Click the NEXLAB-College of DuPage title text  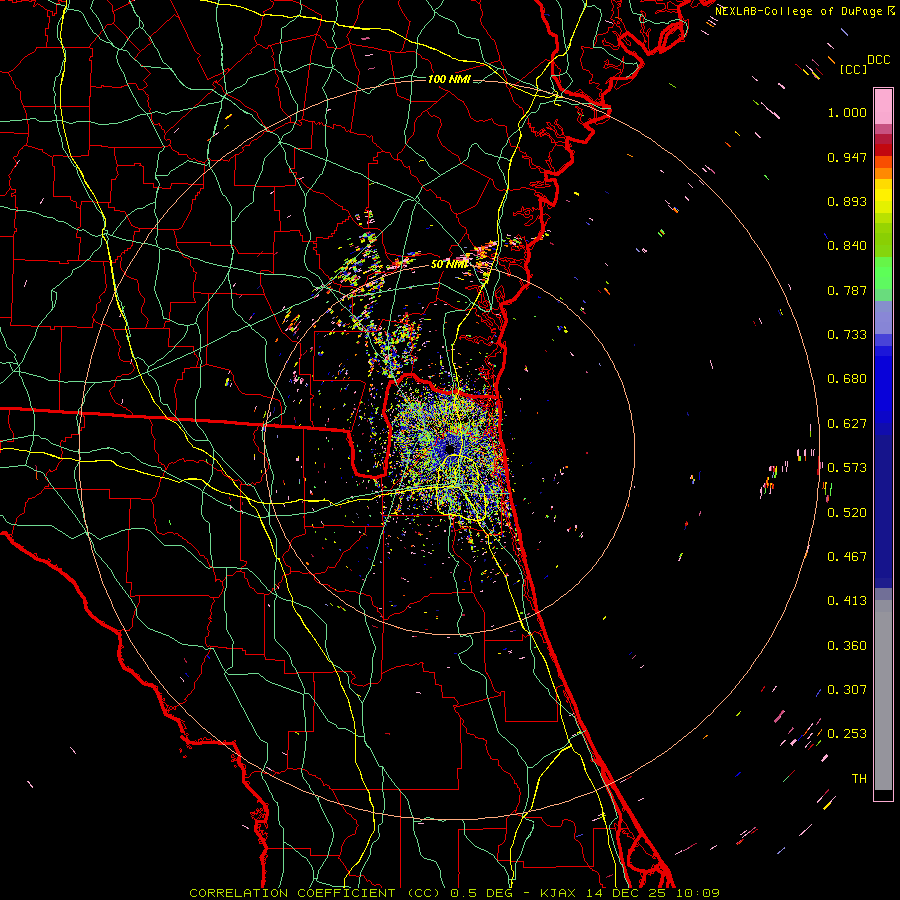coord(805,11)
